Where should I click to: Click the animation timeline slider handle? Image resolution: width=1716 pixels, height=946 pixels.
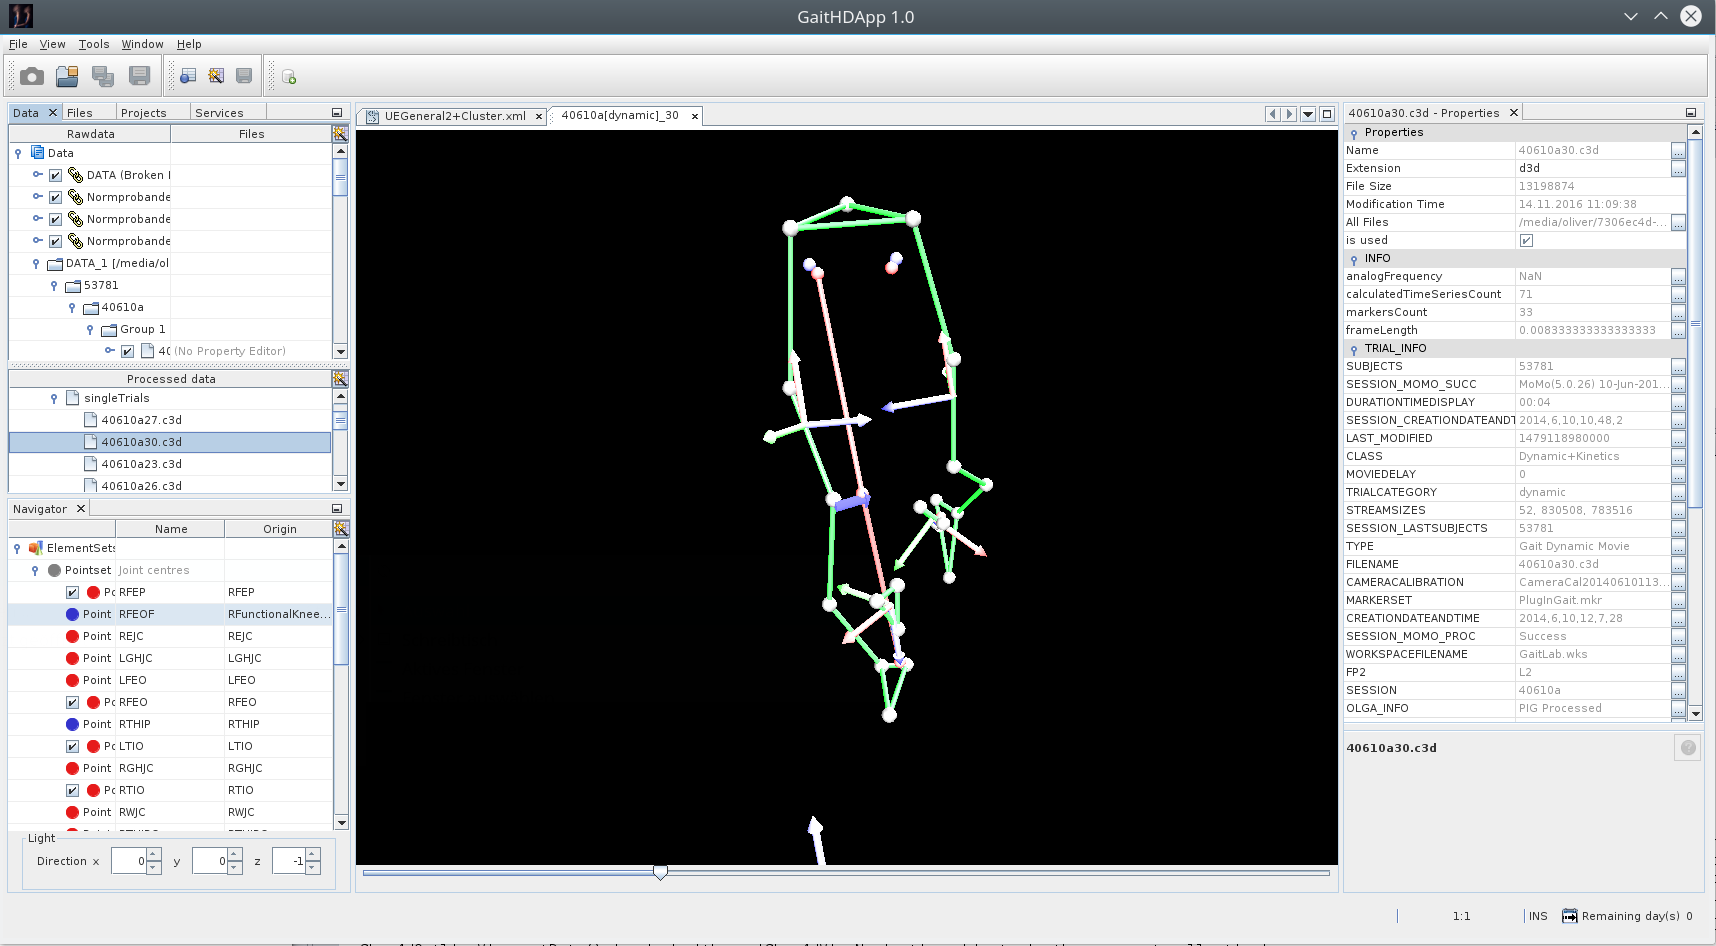[x=660, y=873]
